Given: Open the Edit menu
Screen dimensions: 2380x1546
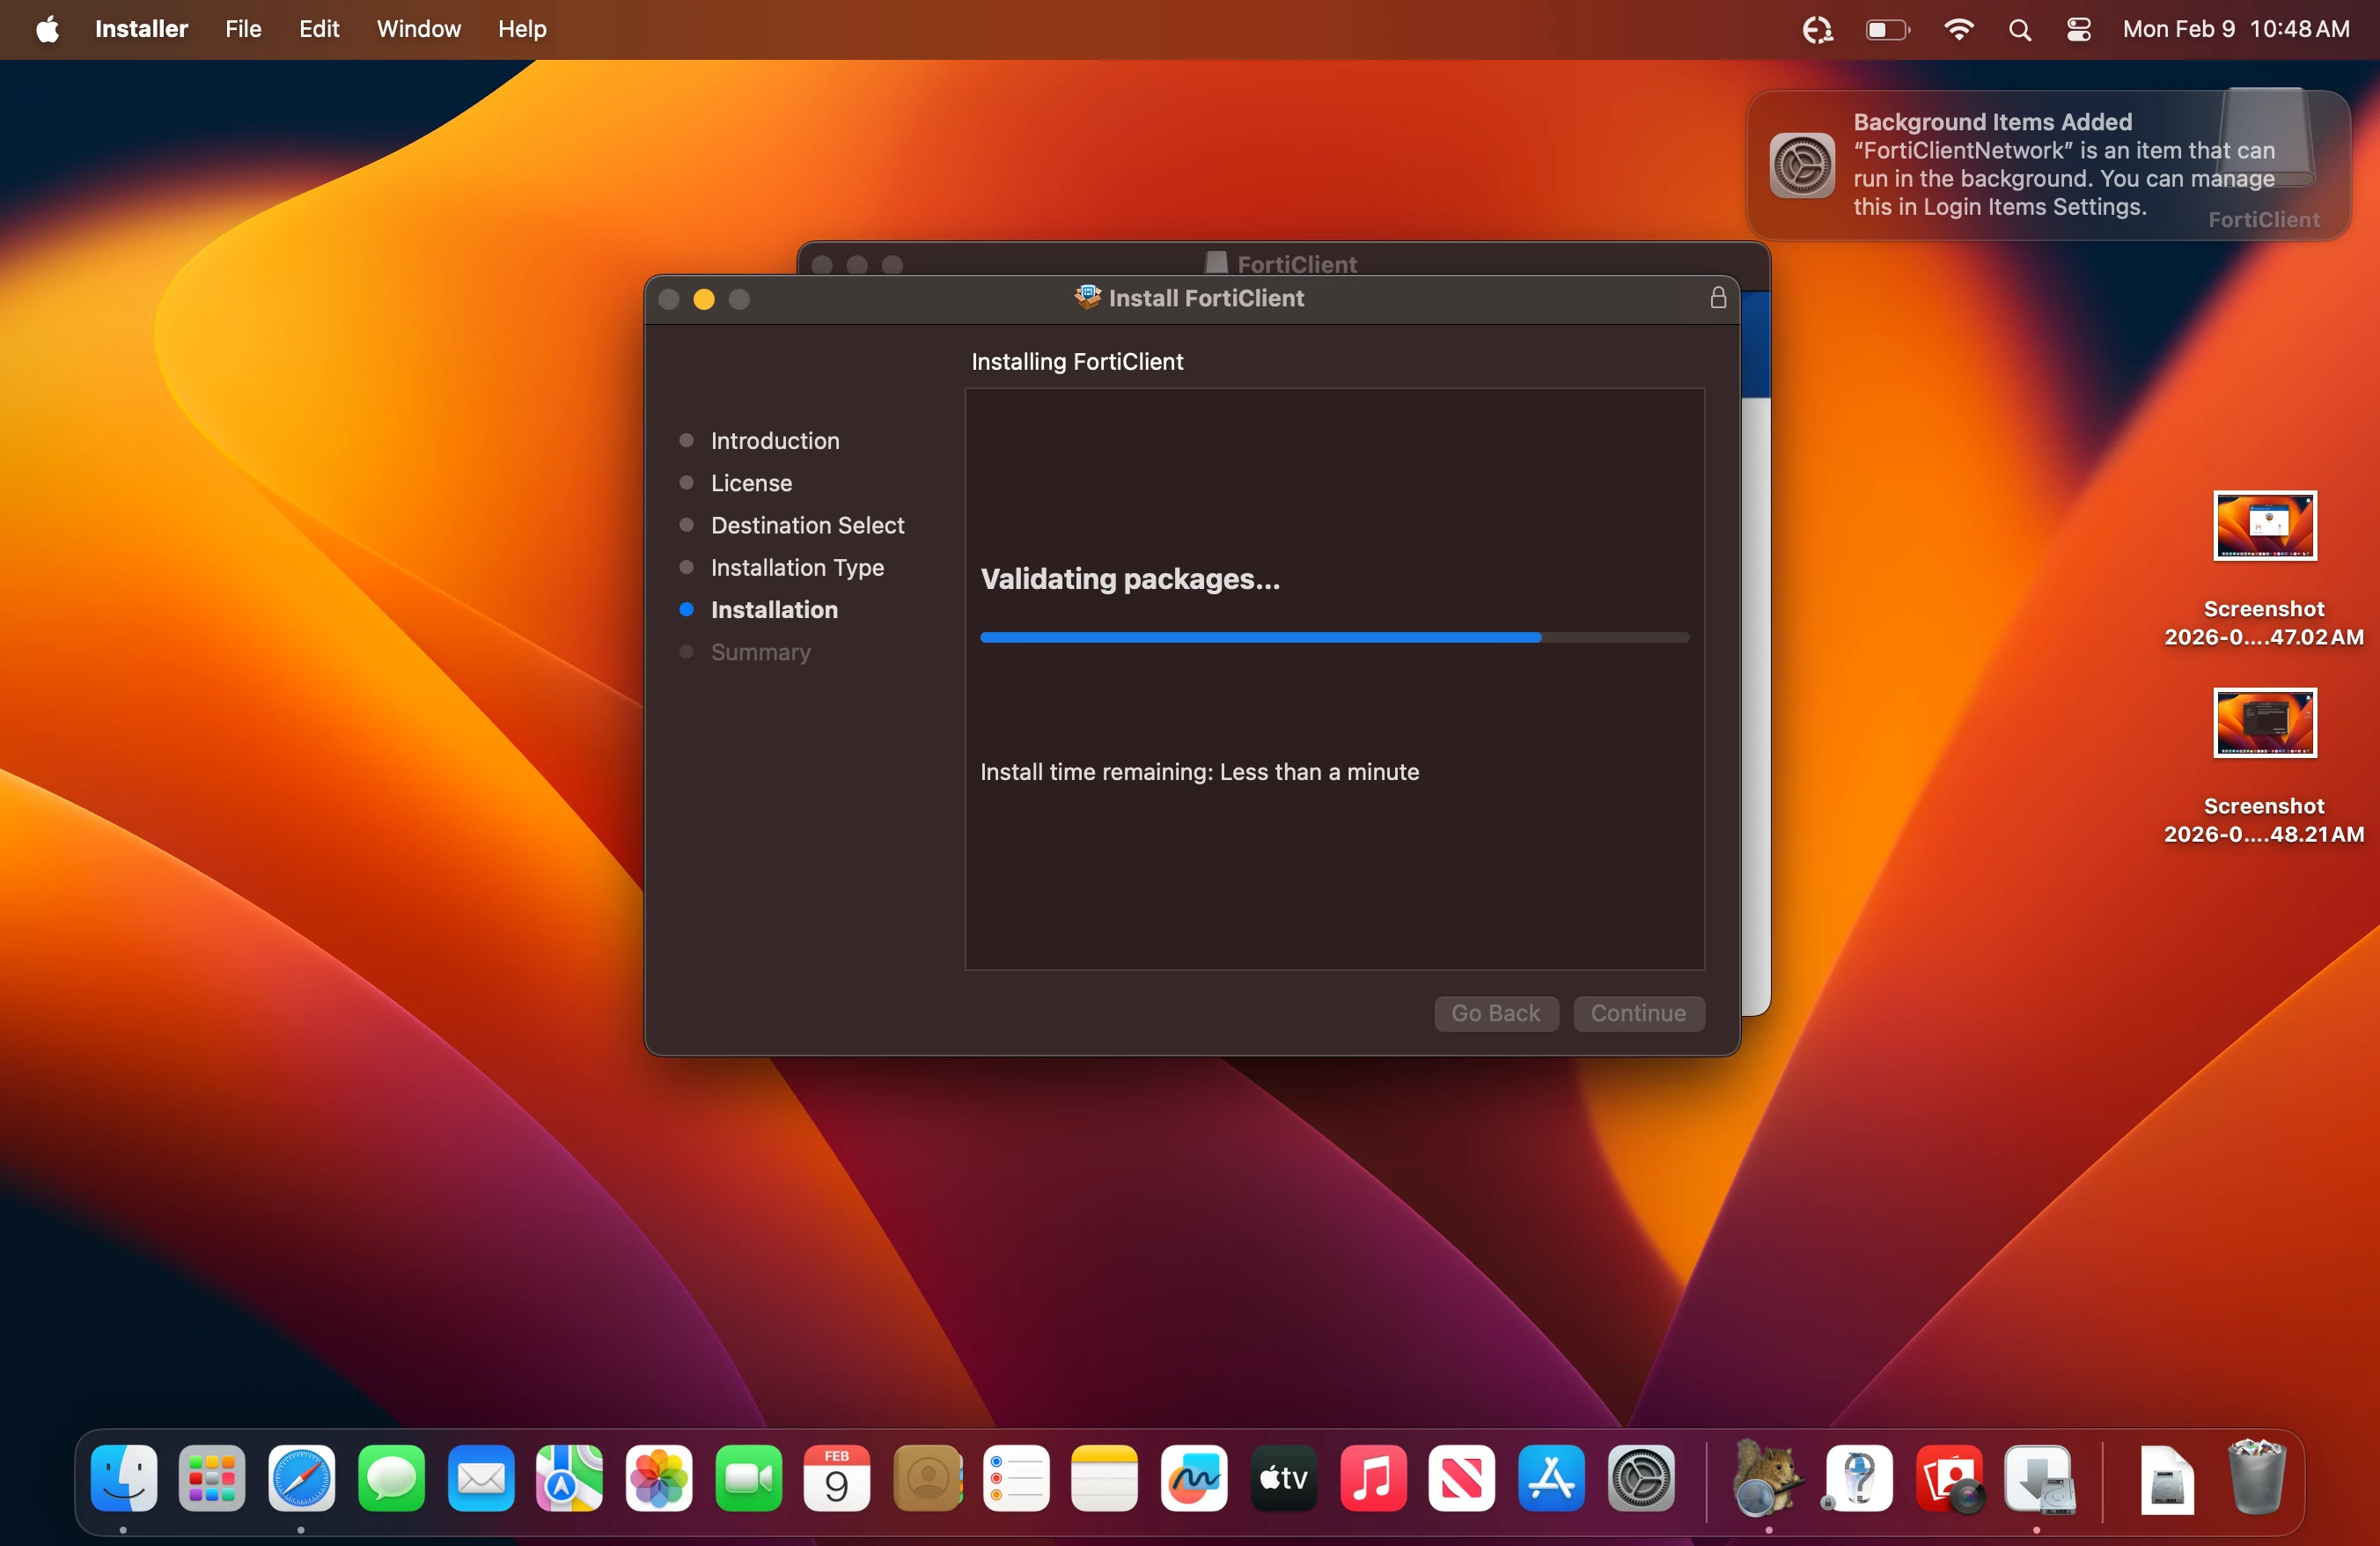Looking at the screenshot, I should [319, 30].
